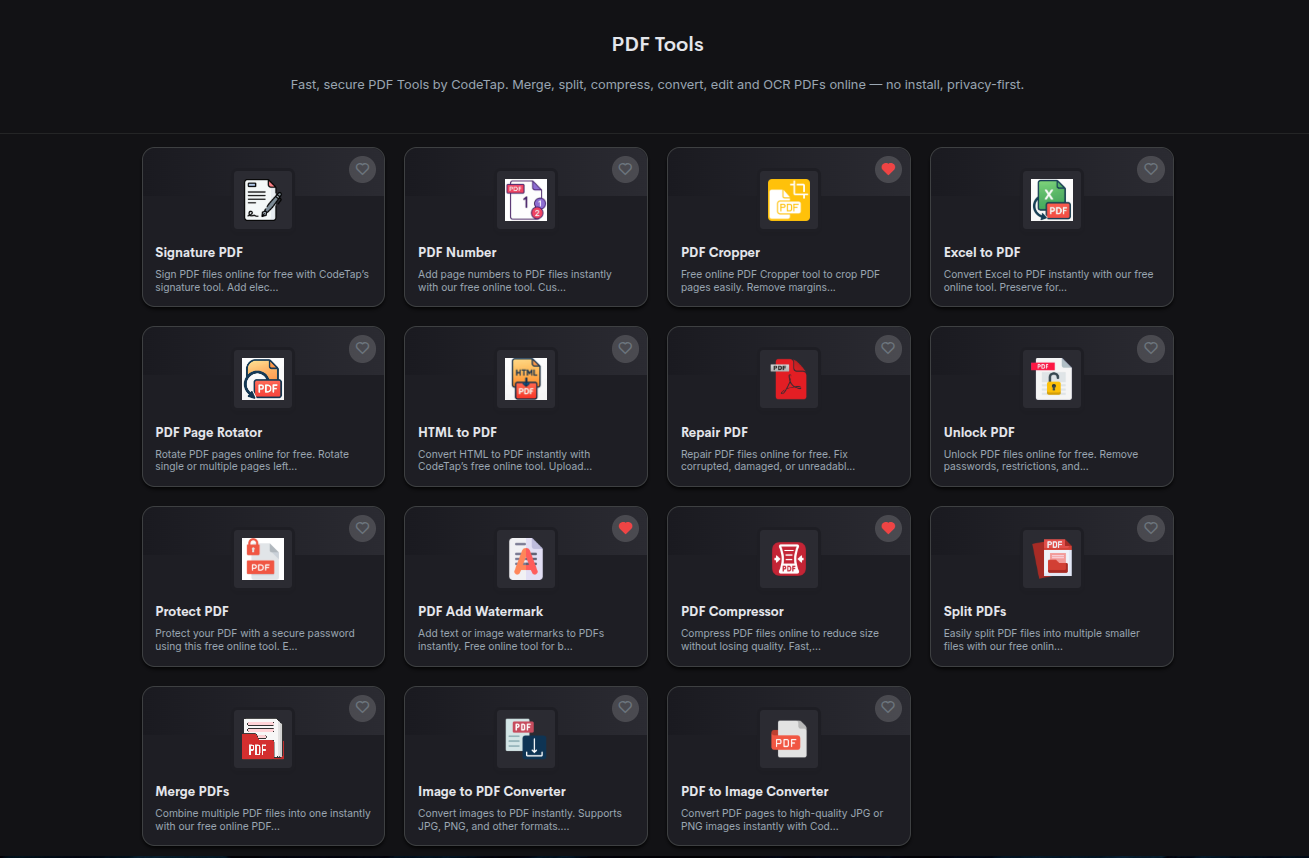Open the HTML to PDF icon
Image resolution: width=1309 pixels, height=858 pixels.
tap(526, 379)
